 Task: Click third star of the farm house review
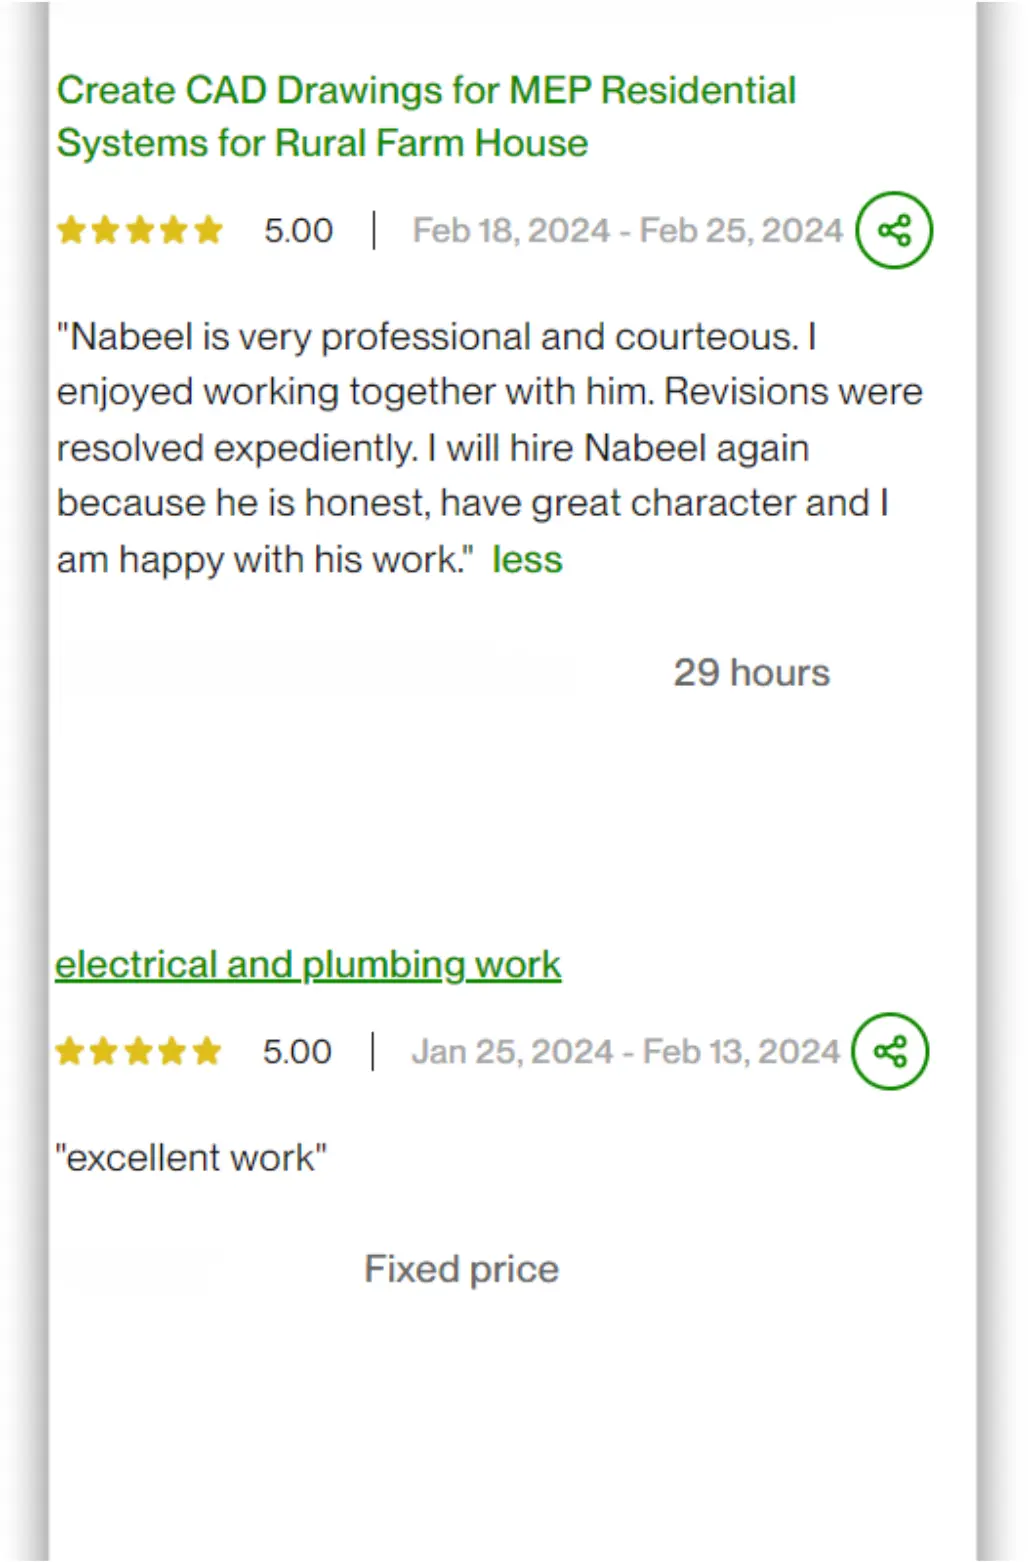tap(140, 230)
